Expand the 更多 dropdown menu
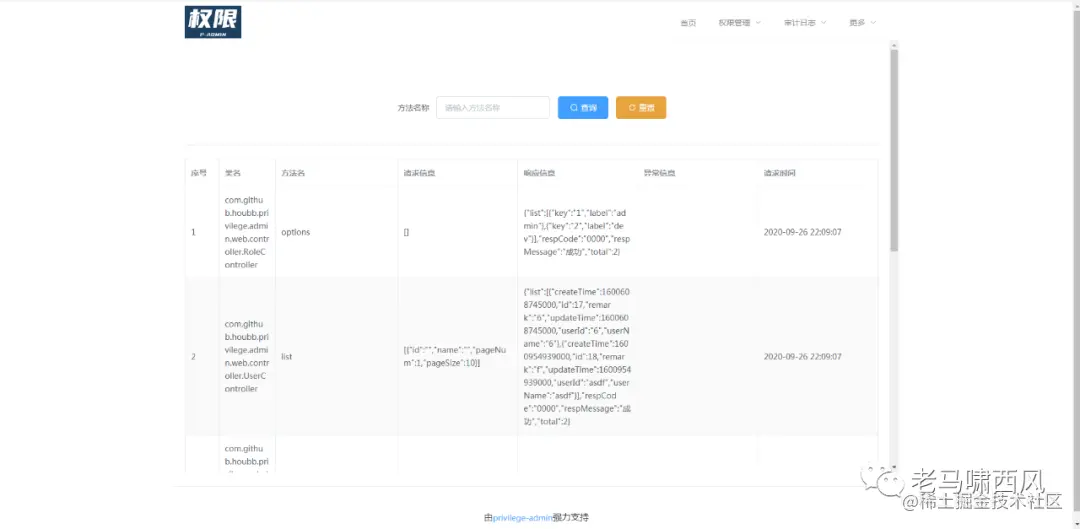The image size is (1080, 529). click(862, 23)
